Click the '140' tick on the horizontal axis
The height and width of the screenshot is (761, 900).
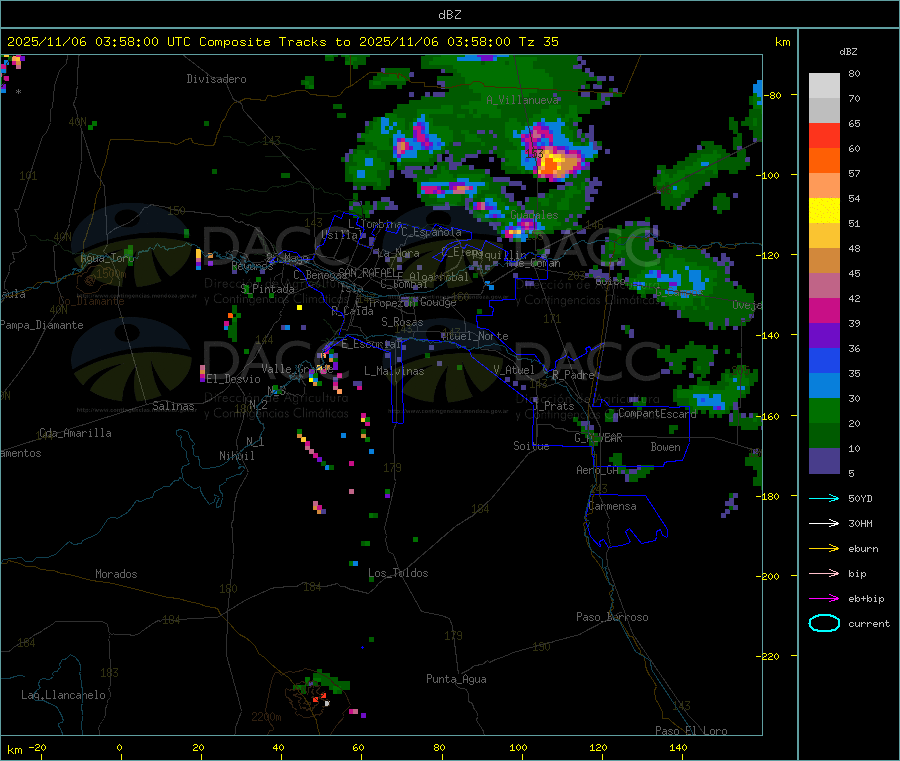pyautogui.click(x=678, y=747)
